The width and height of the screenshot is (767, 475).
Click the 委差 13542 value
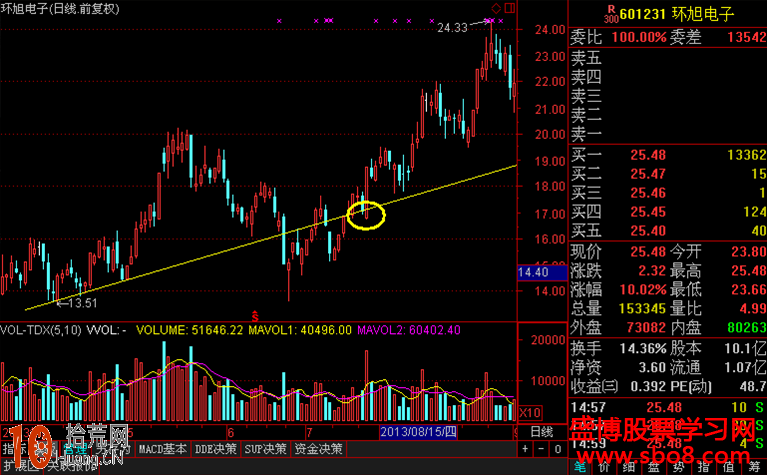(746, 37)
